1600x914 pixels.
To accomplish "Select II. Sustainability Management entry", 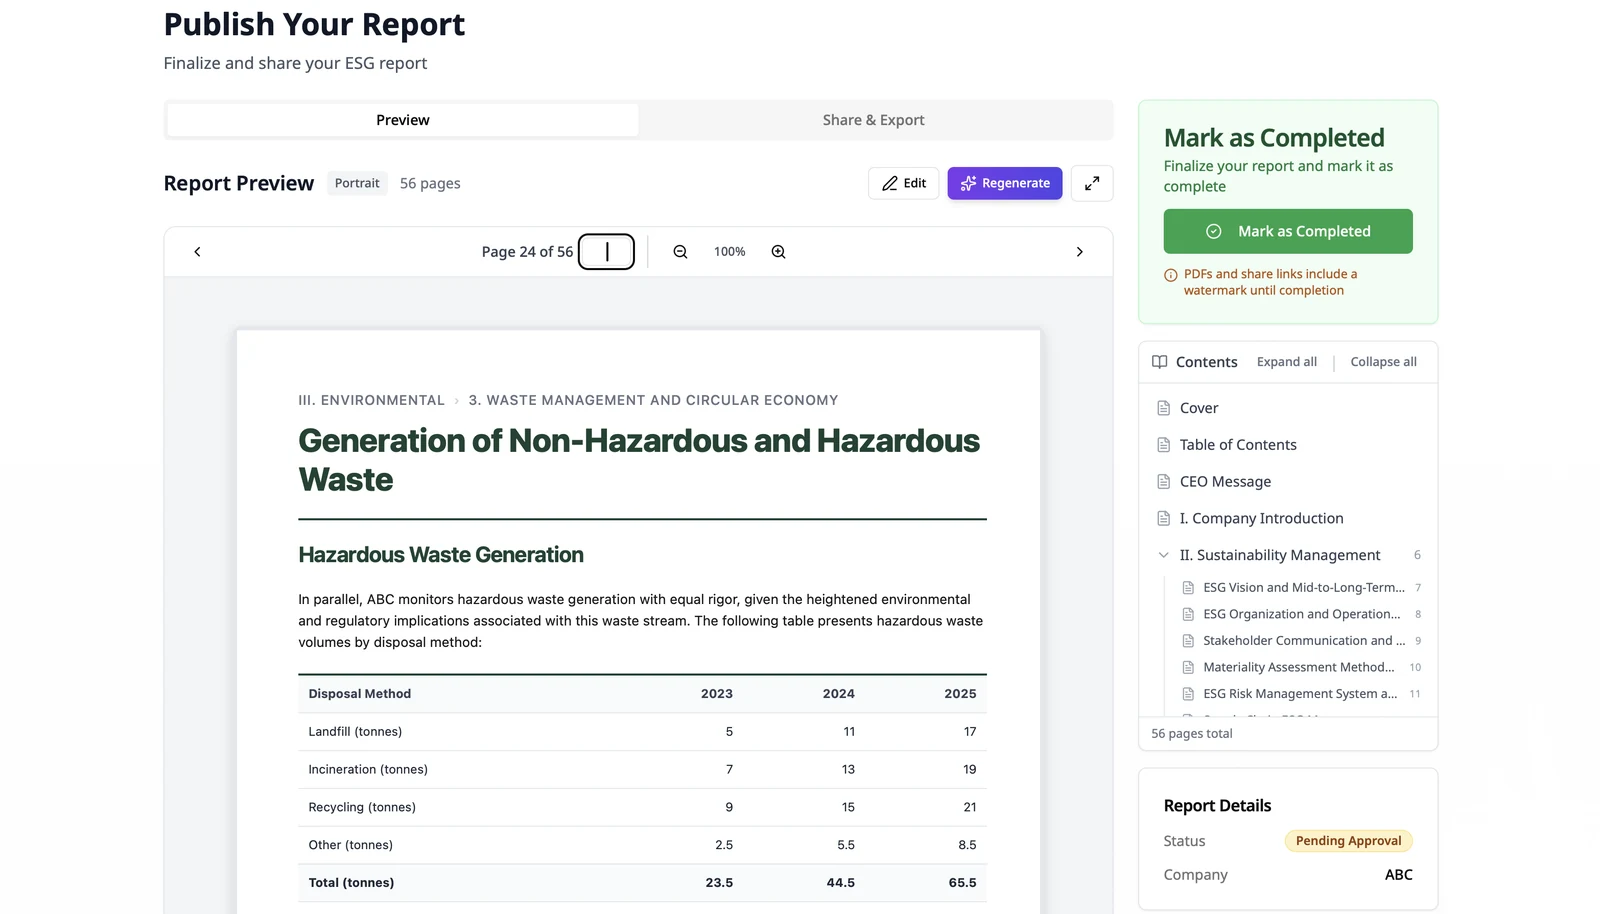I will [1280, 555].
